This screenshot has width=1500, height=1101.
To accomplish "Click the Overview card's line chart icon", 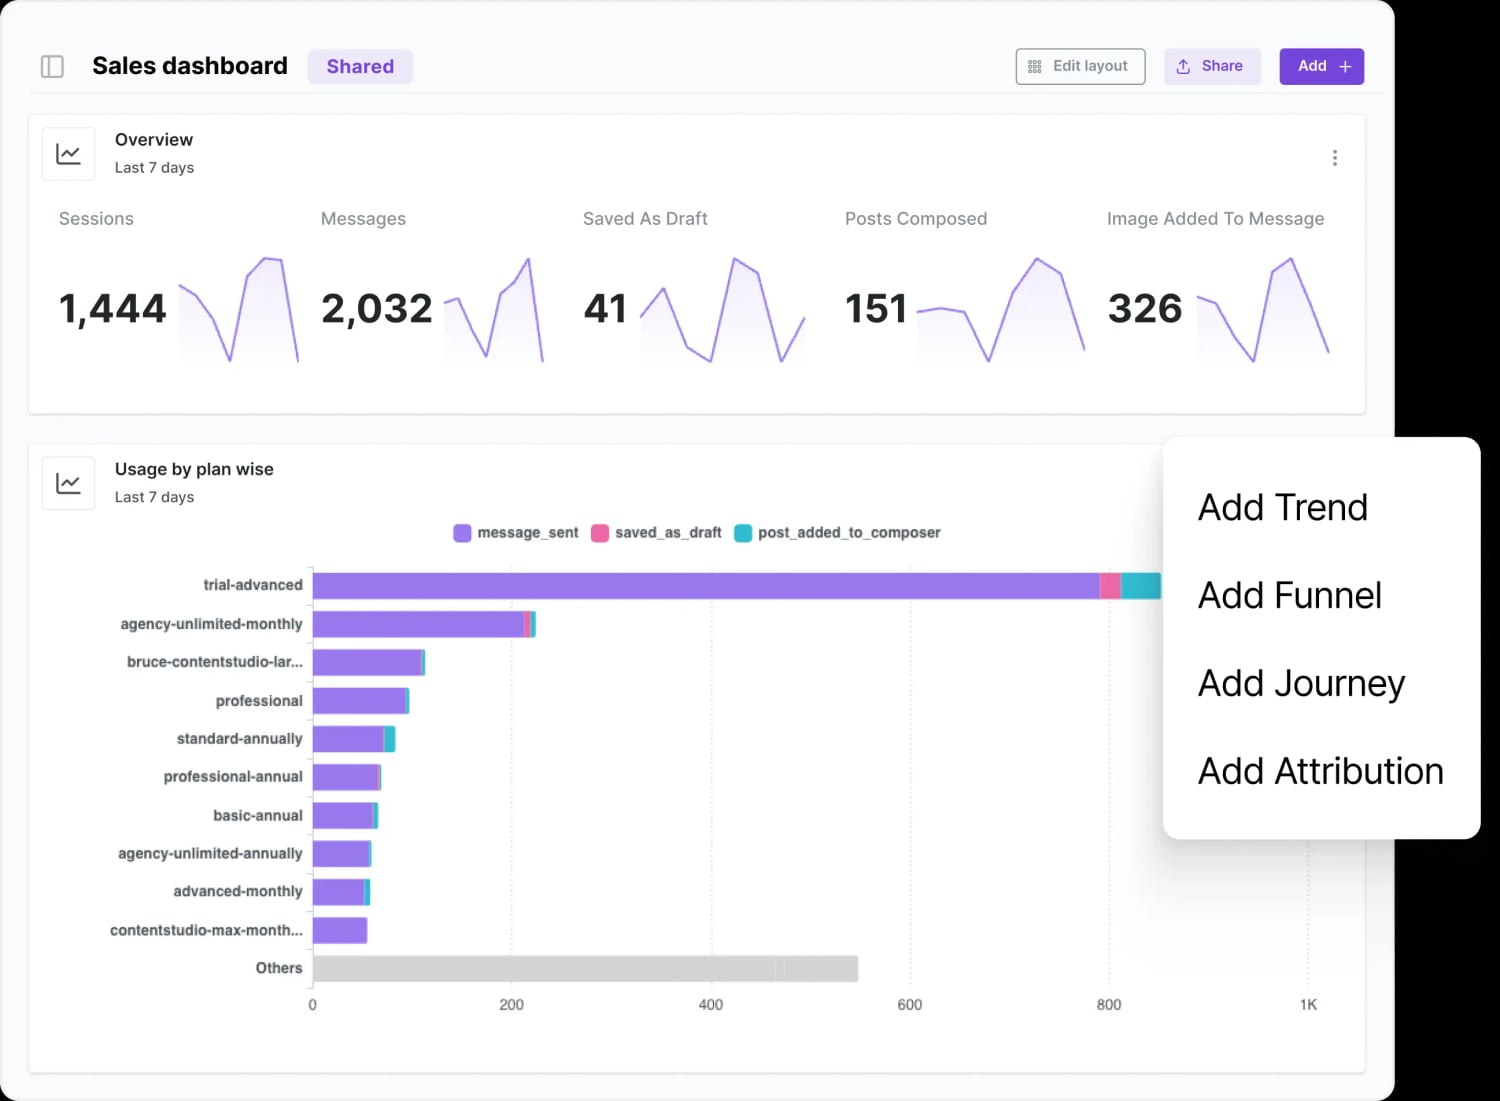I will tap(68, 153).
